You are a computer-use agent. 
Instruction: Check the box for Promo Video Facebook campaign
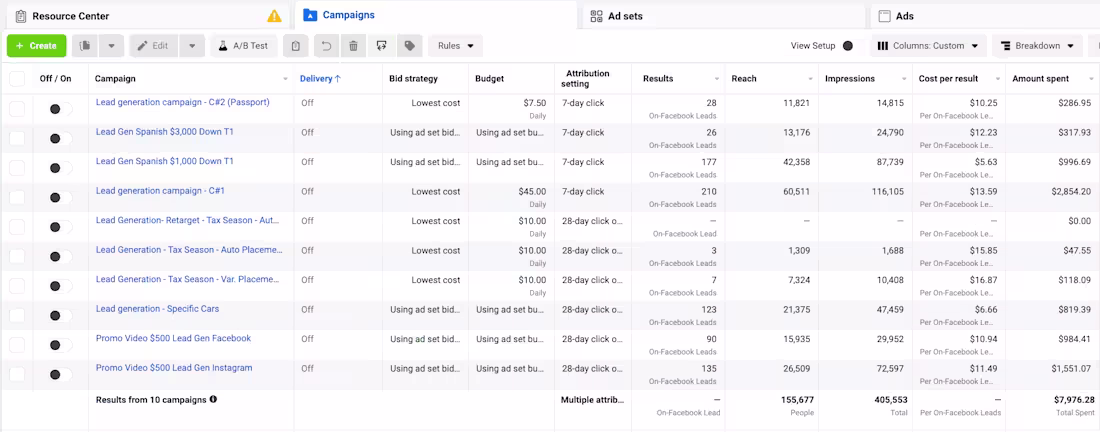click(x=17, y=345)
